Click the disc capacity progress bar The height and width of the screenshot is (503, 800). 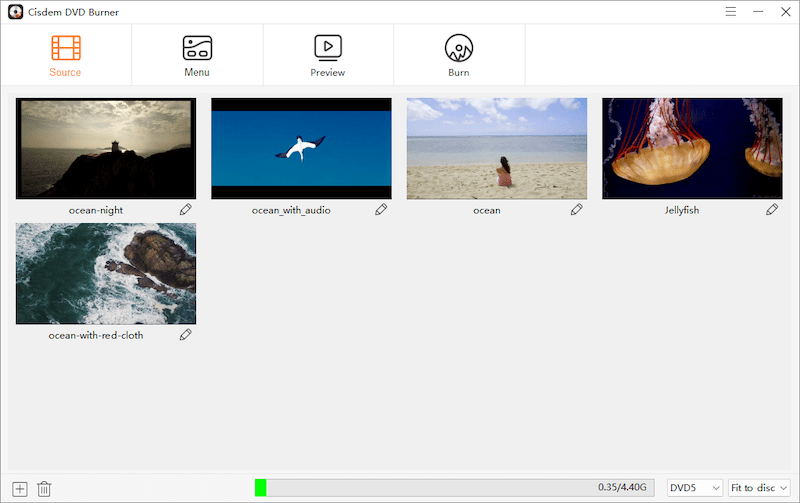point(455,488)
